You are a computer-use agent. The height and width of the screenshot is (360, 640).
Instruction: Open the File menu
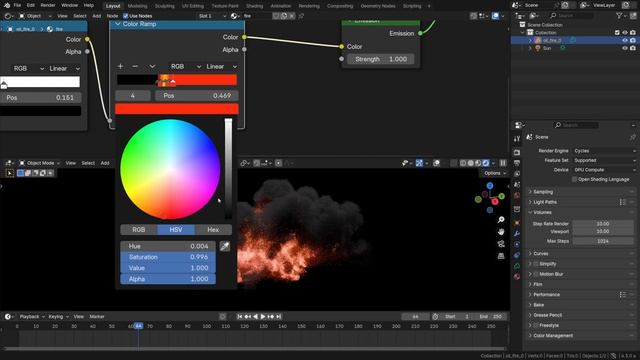[17, 6]
